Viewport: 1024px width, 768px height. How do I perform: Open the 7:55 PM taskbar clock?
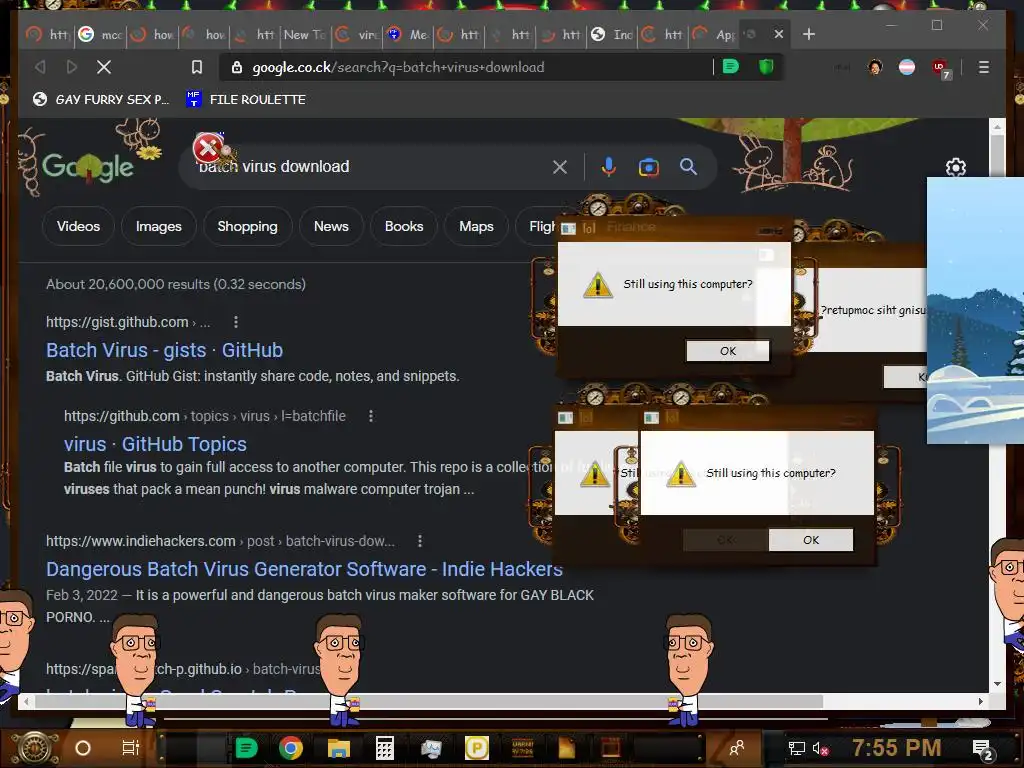[897, 748]
